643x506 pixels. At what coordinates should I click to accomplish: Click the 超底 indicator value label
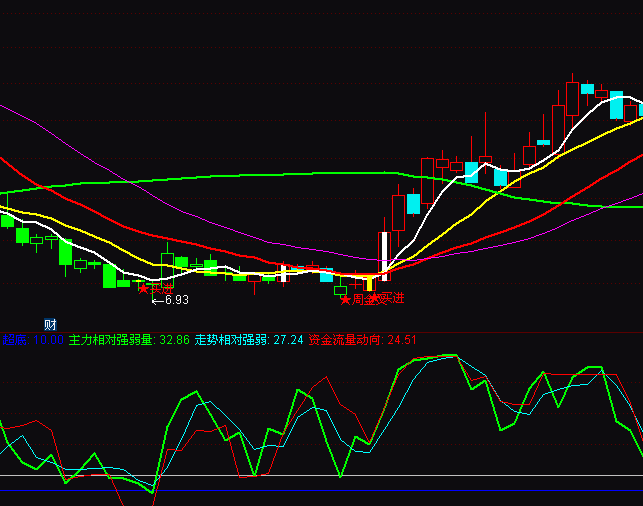32,340
